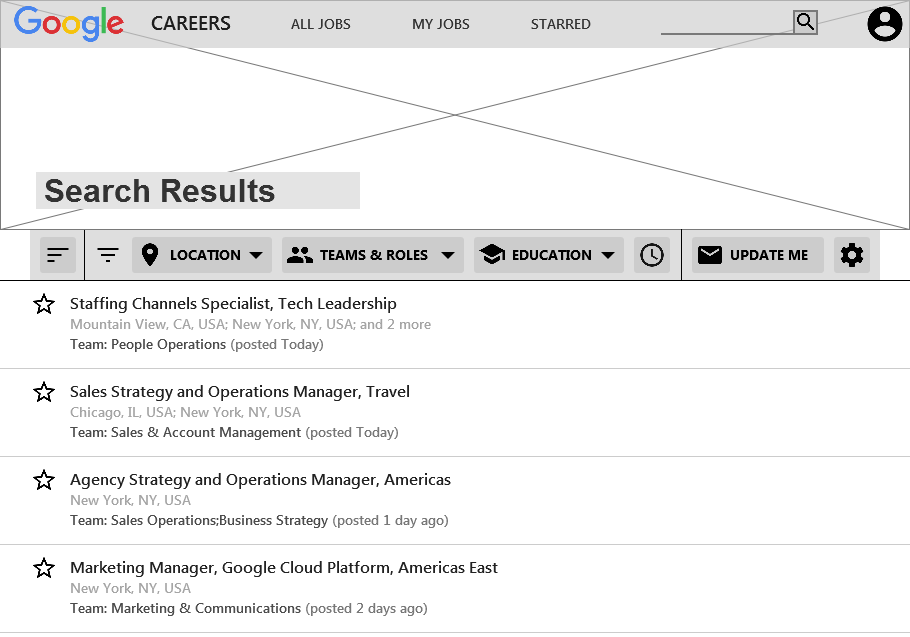The width and height of the screenshot is (910, 637).
Task: Open Marketing Manager, Google Cloud Platform listing
Action: pyautogui.click(x=284, y=567)
